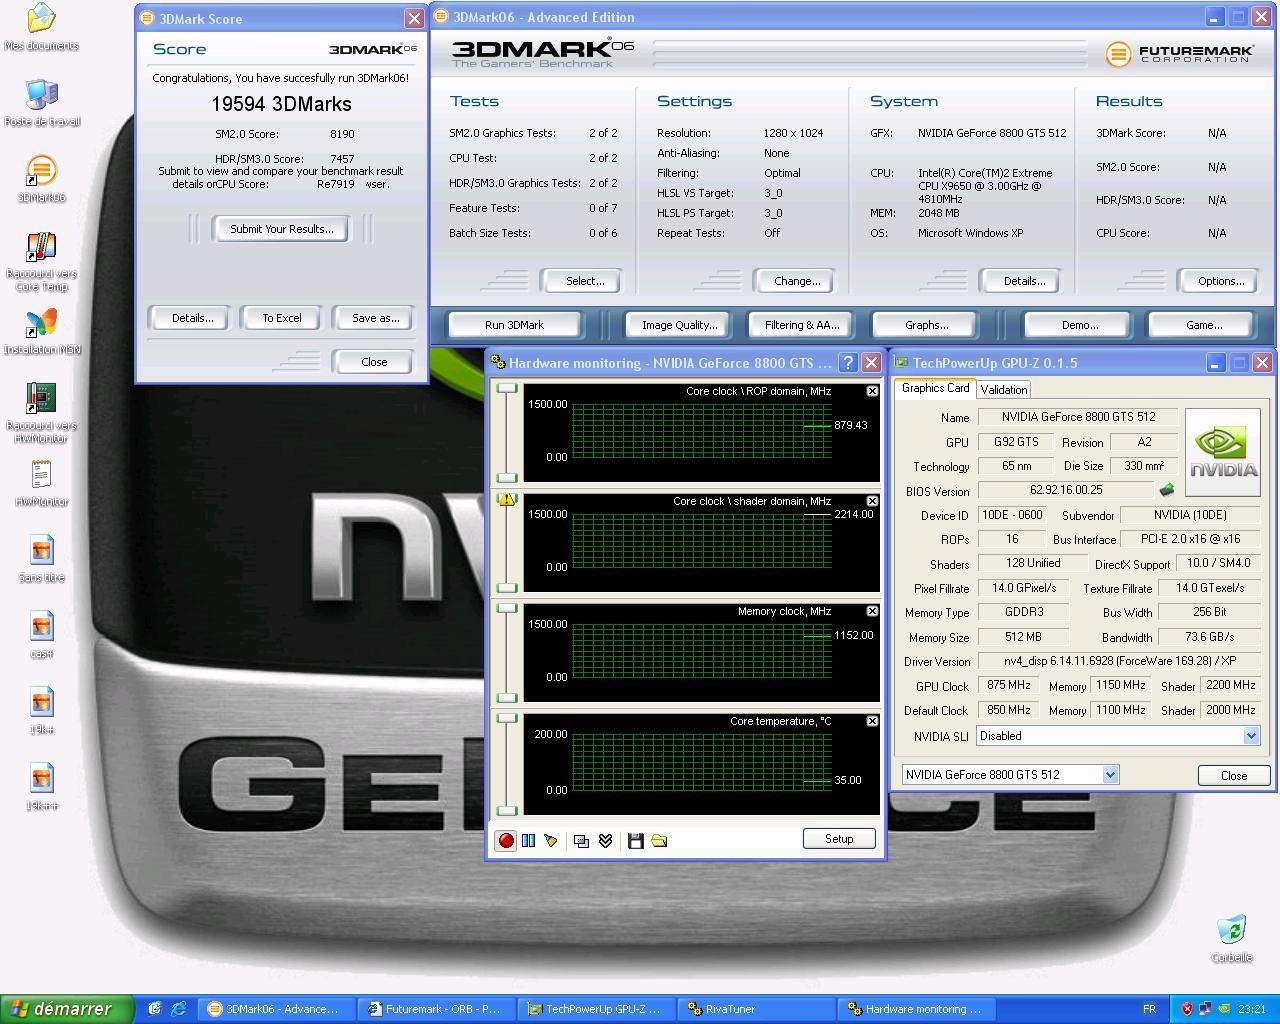Viewport: 1280px width, 1024px height.
Task: Export the score with To Excel
Action: 281,318
